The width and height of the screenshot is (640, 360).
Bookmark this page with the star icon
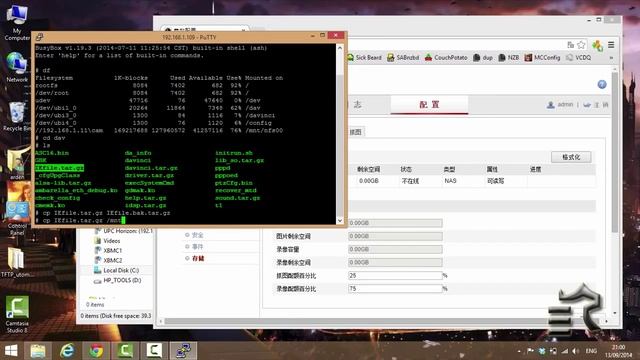pyautogui.click(x=581, y=45)
